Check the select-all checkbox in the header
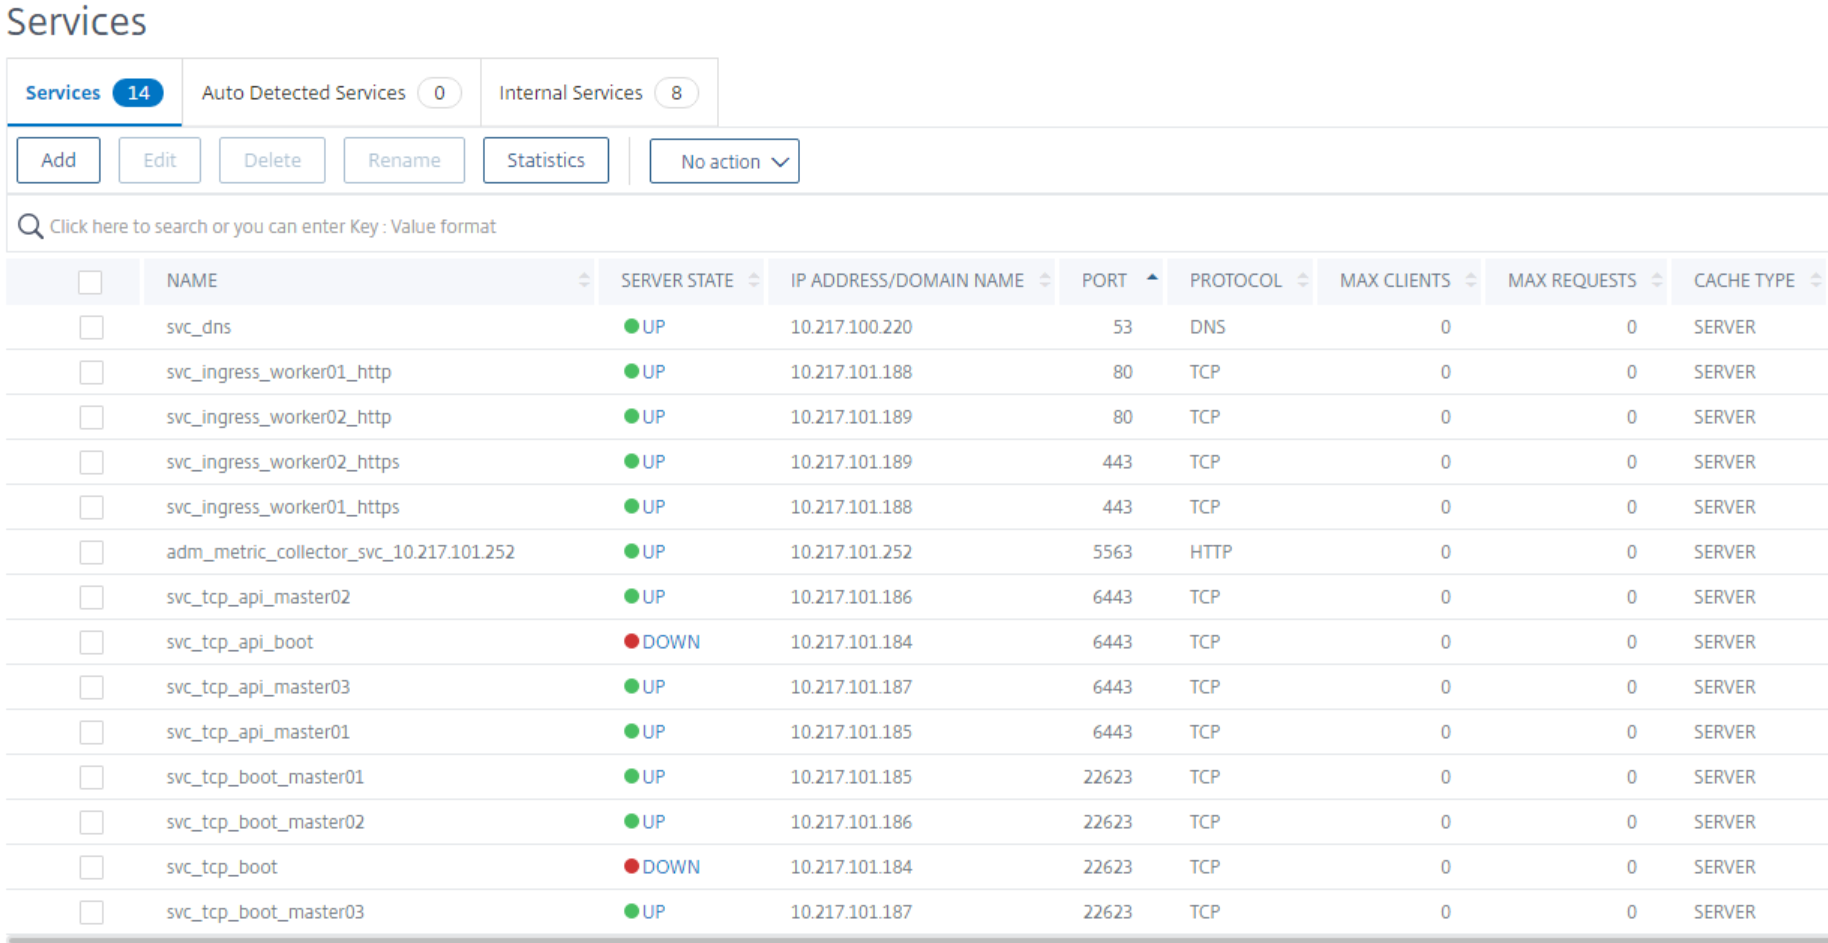The image size is (1828, 943). (90, 282)
